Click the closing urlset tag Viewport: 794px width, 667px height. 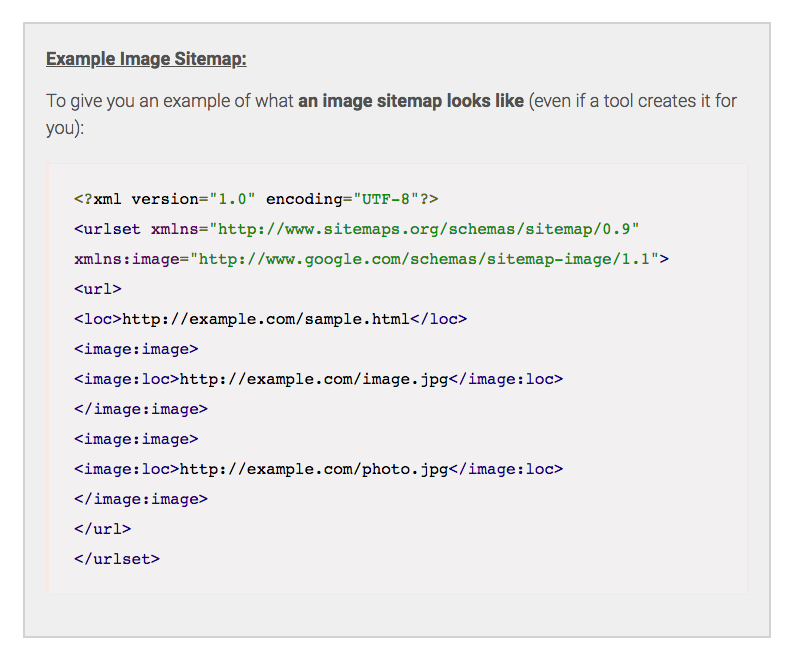coord(117,559)
